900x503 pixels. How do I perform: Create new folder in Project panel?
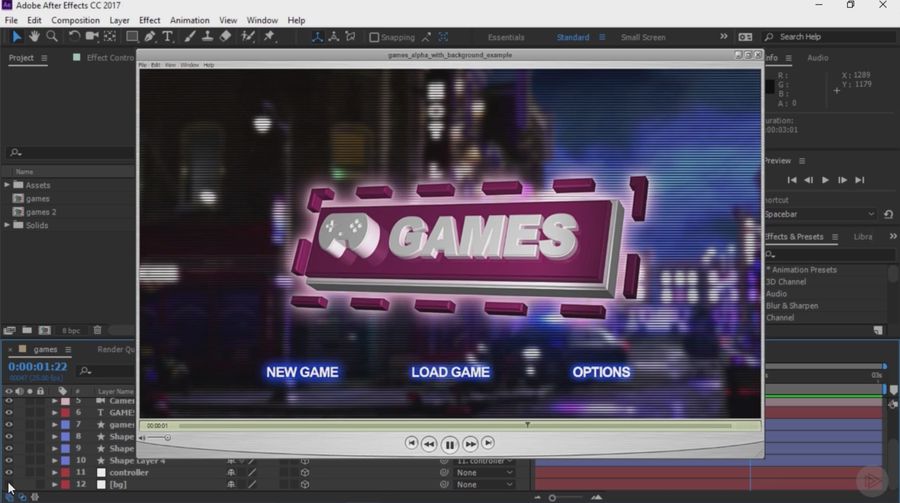coord(27,330)
